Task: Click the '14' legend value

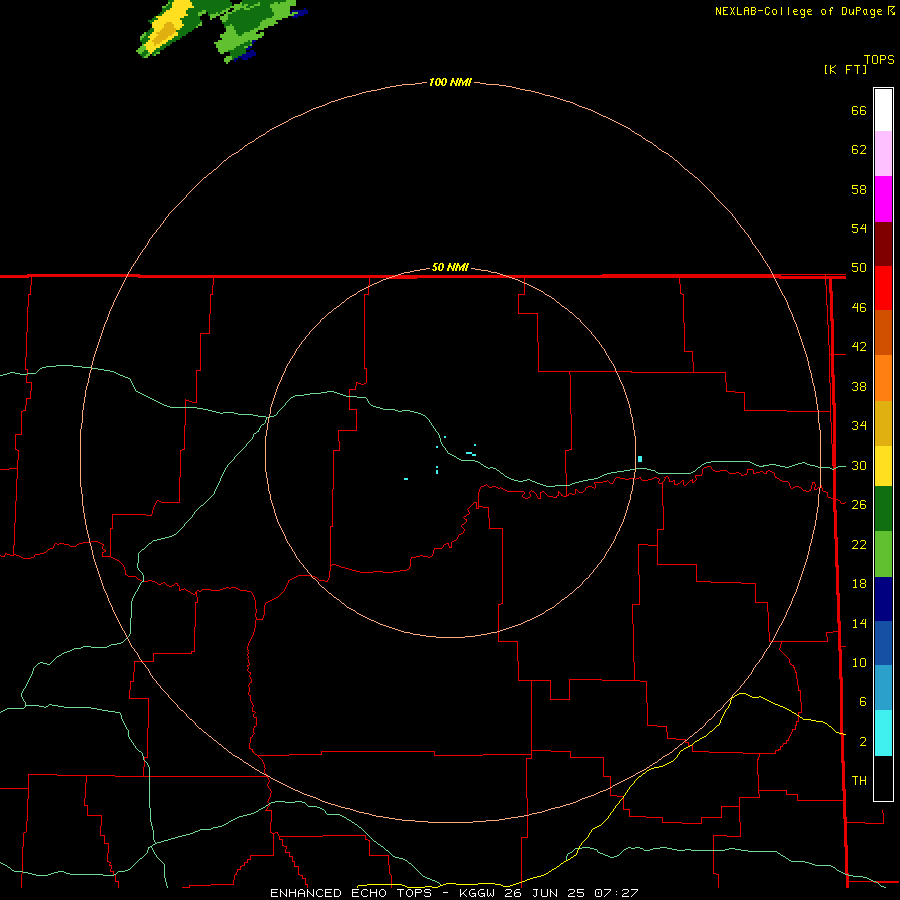Action: 859,623
